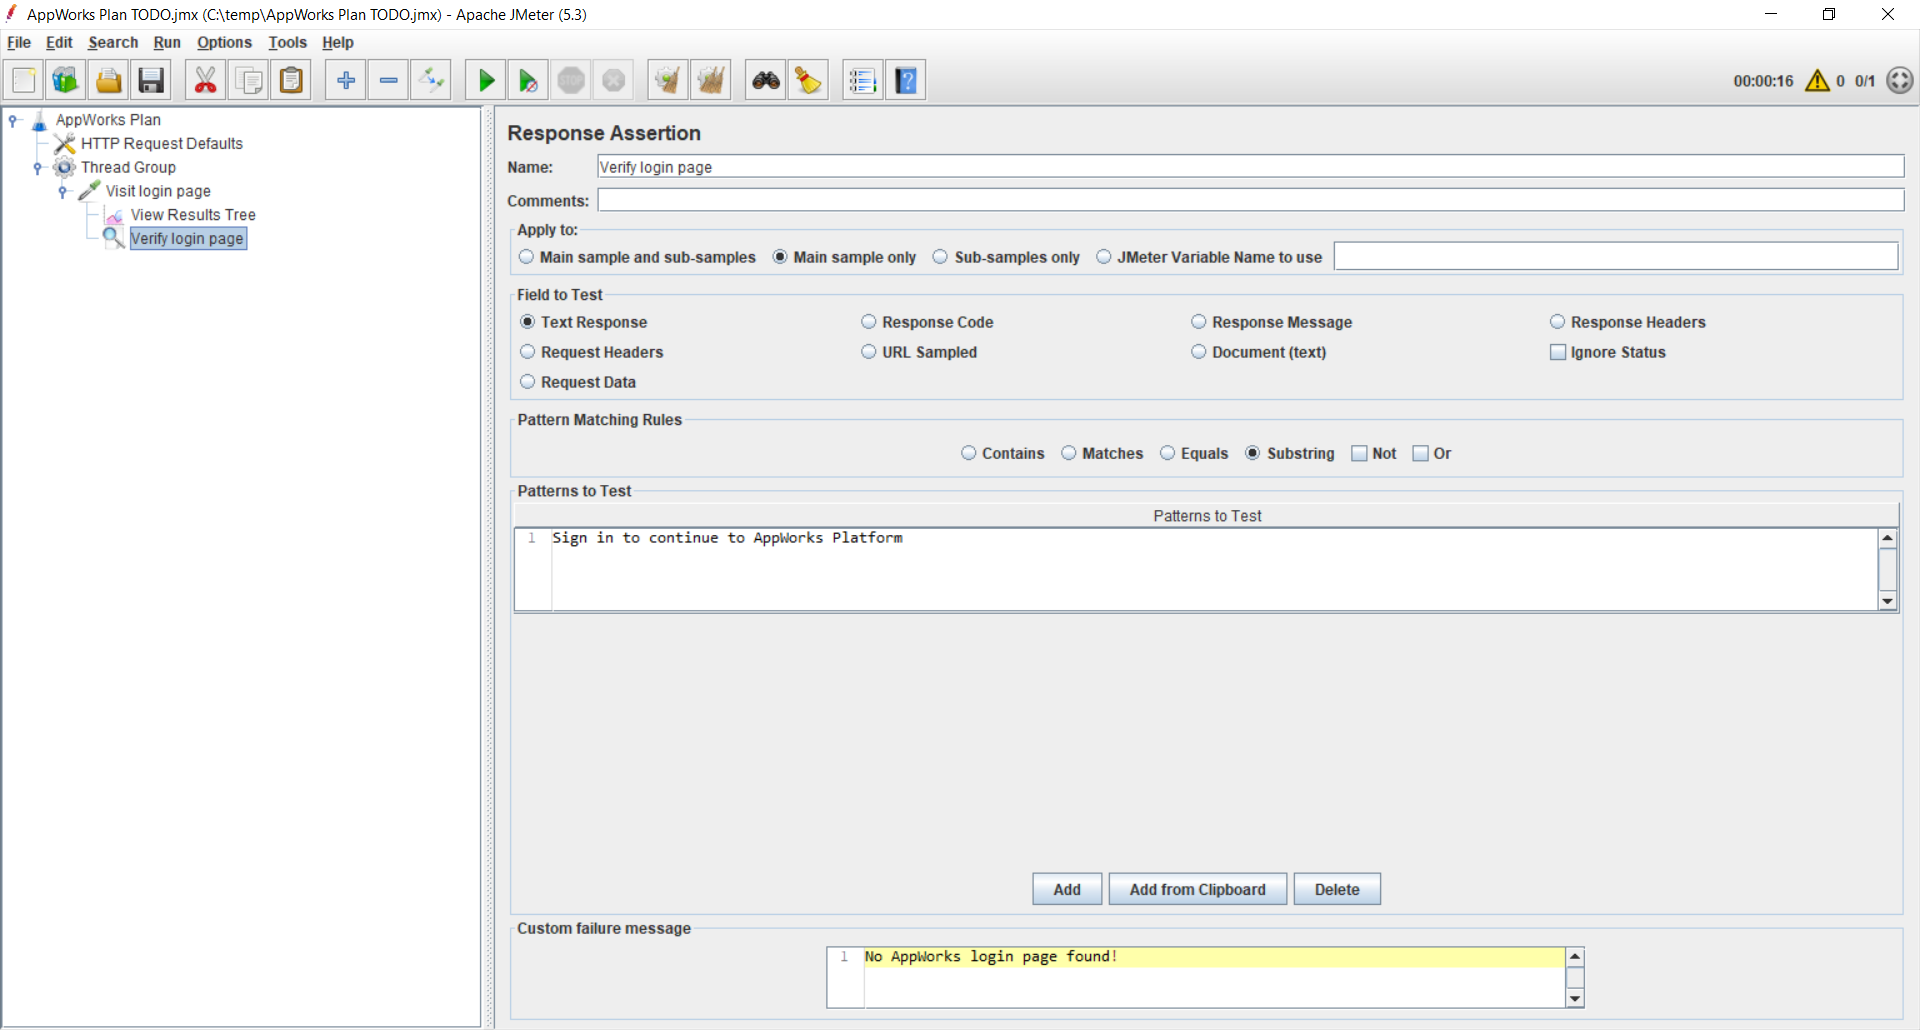Open the Templates icon in the toolbar

(65, 81)
